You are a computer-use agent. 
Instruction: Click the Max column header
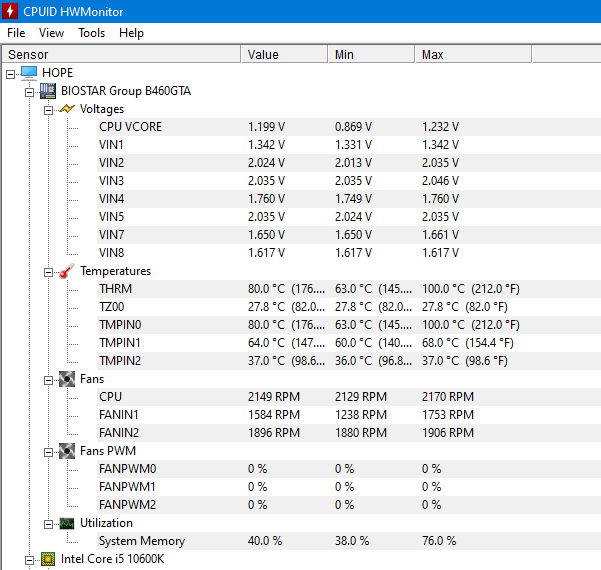point(473,54)
